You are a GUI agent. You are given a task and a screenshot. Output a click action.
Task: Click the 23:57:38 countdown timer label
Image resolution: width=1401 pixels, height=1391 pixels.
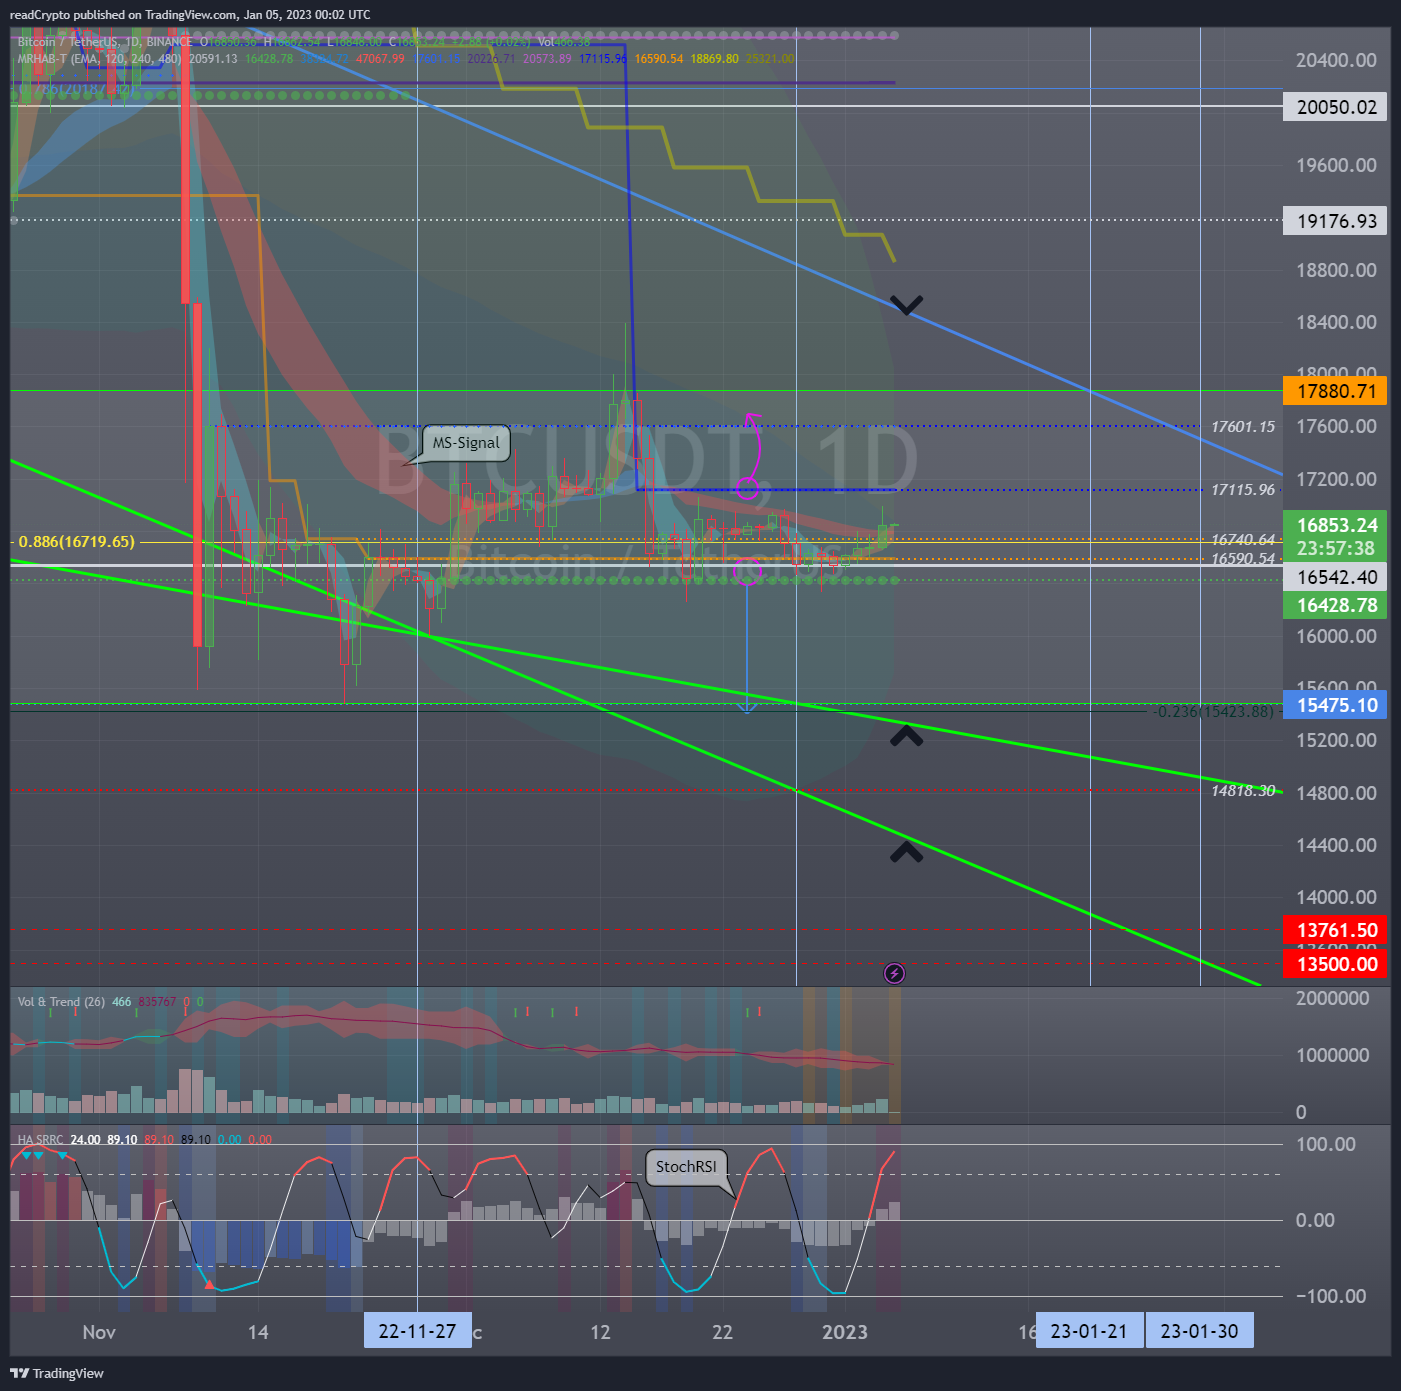click(1335, 549)
